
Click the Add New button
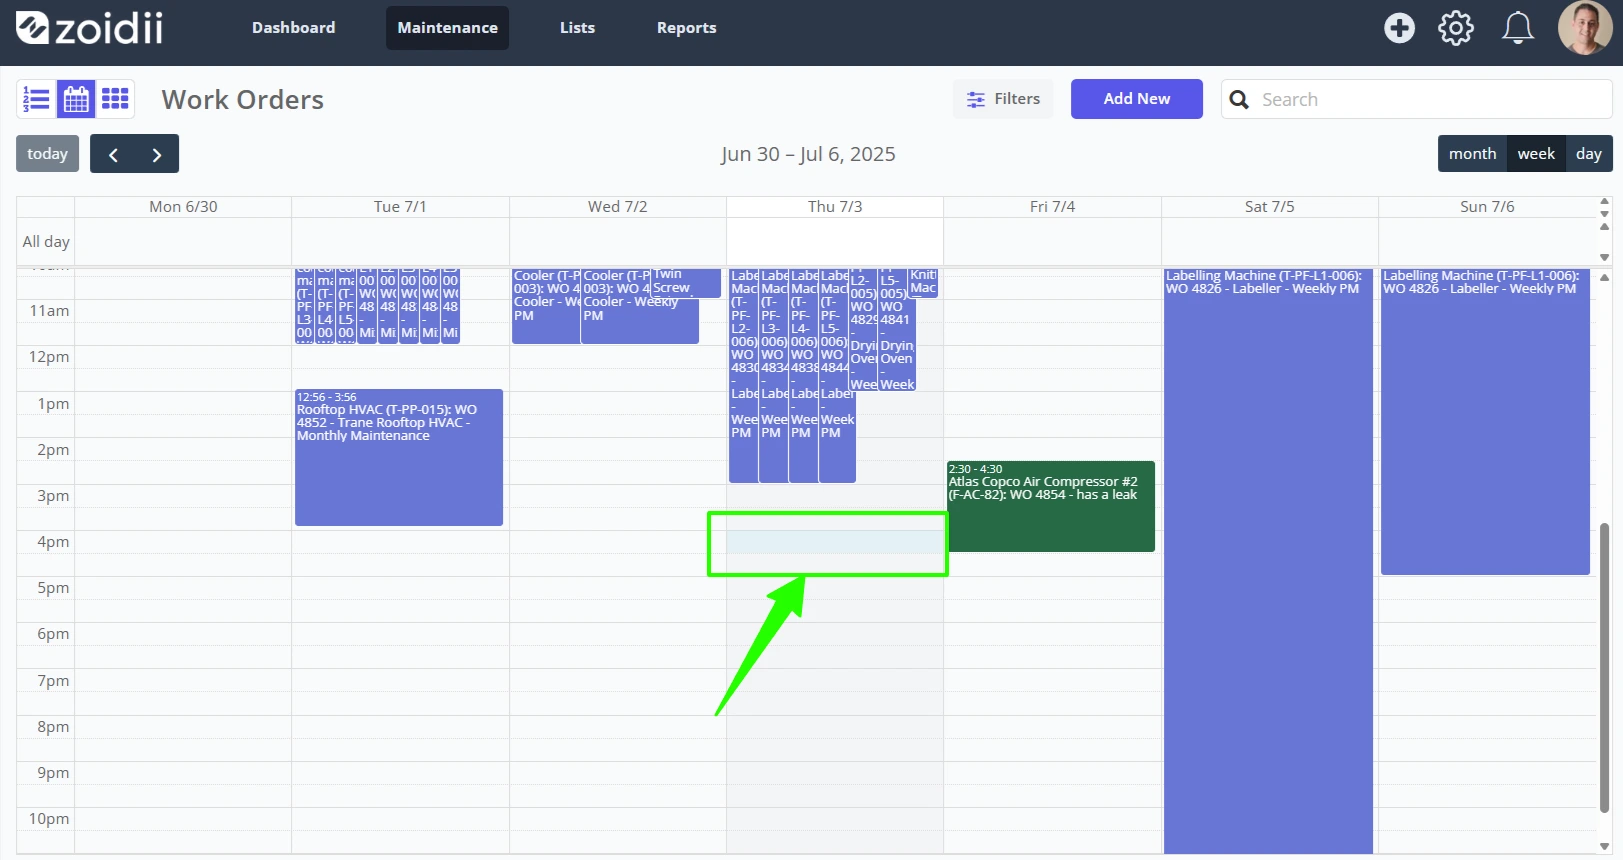point(1136,99)
